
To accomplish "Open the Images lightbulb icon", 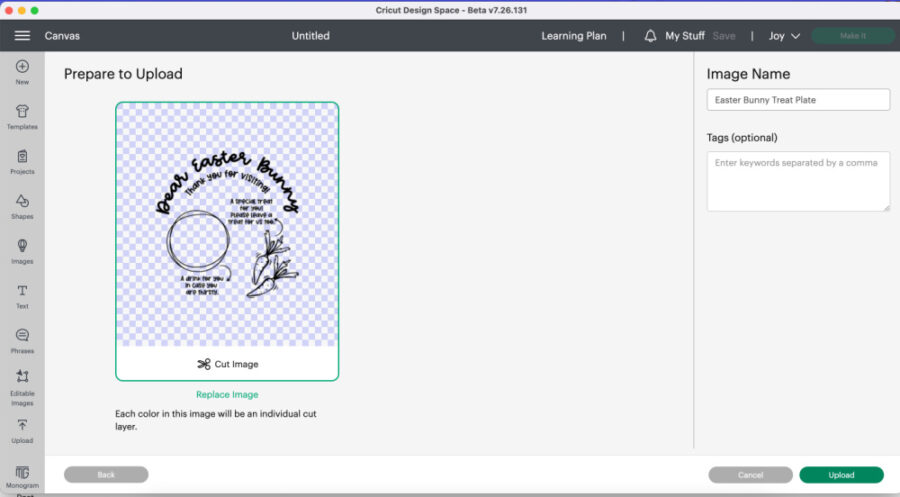I will [22, 246].
